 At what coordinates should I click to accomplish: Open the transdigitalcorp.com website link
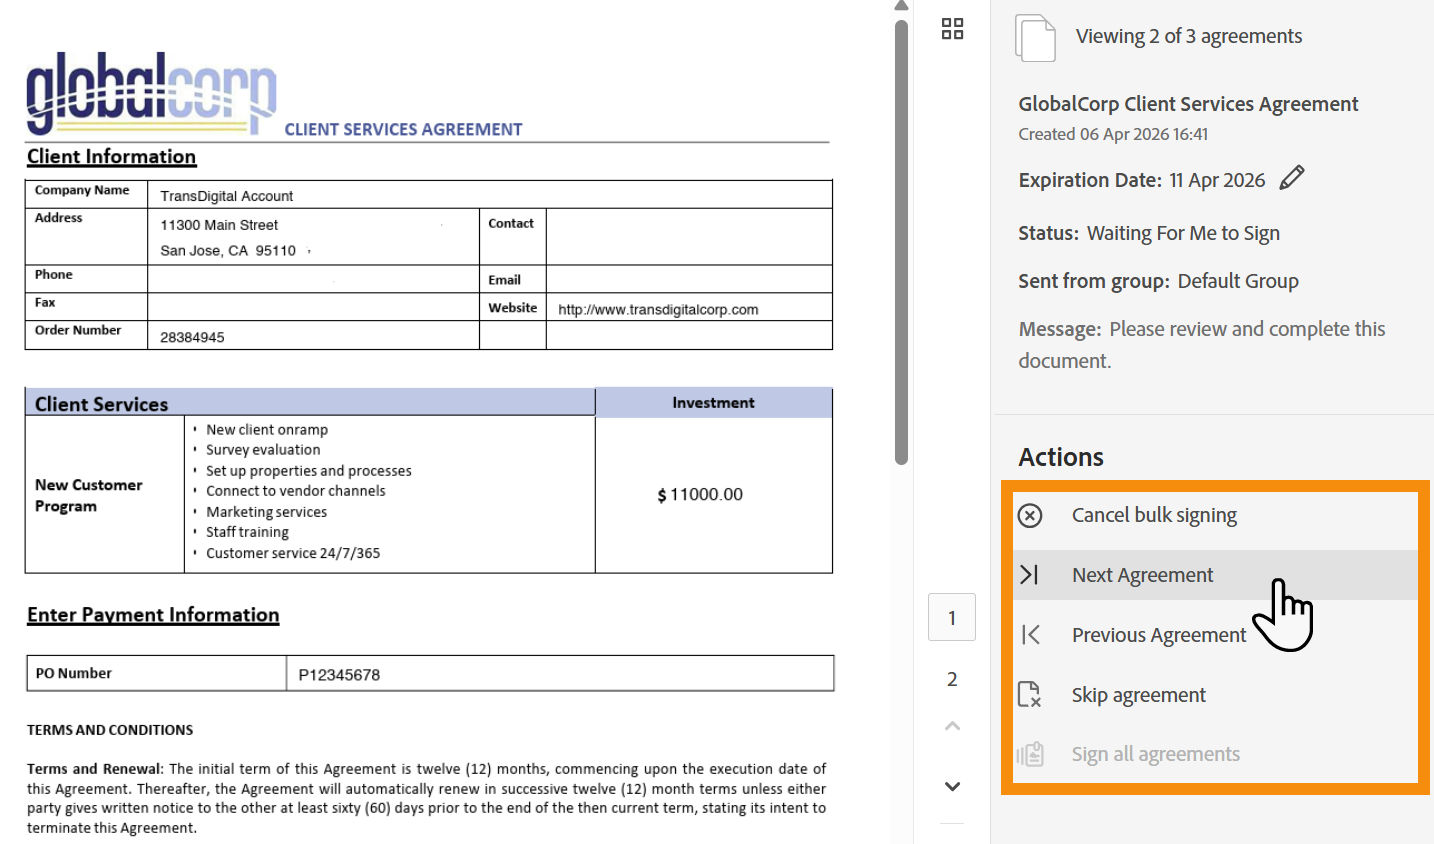point(658,310)
